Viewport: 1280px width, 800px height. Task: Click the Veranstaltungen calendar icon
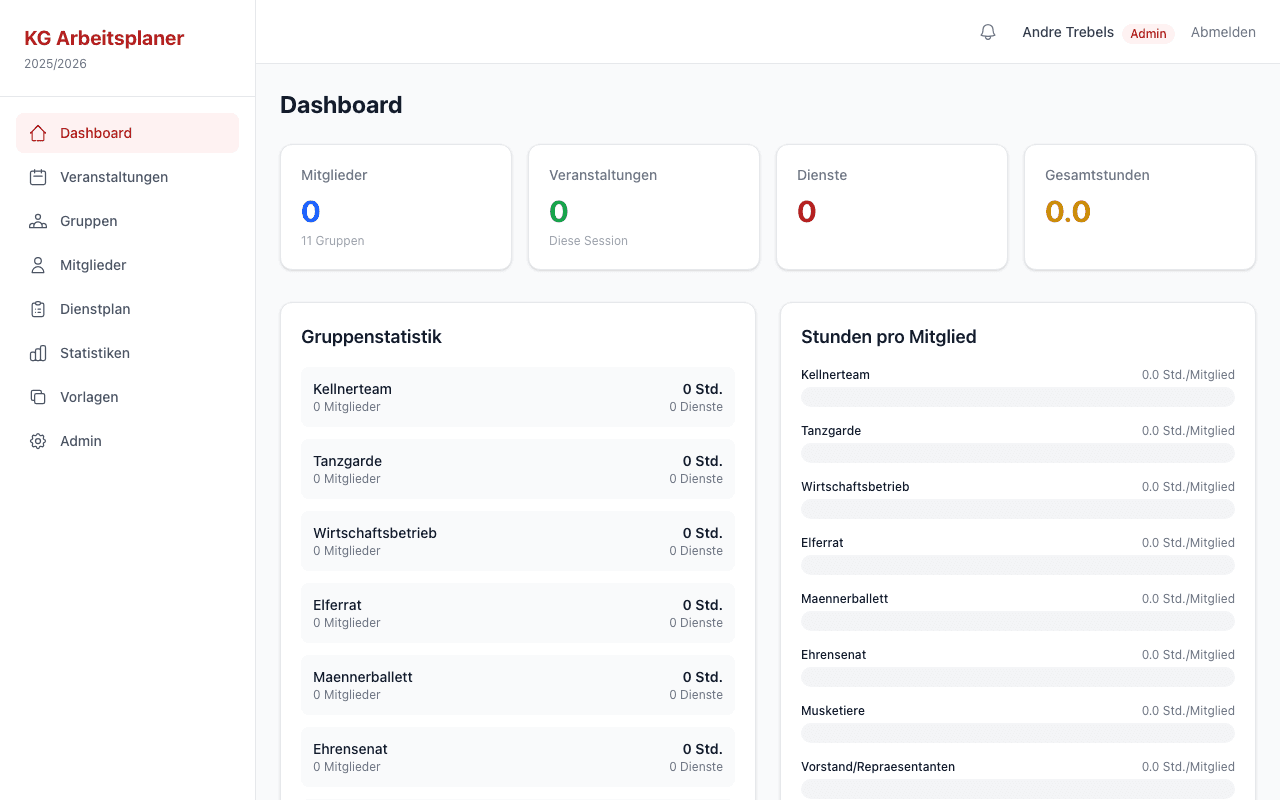[x=38, y=177]
